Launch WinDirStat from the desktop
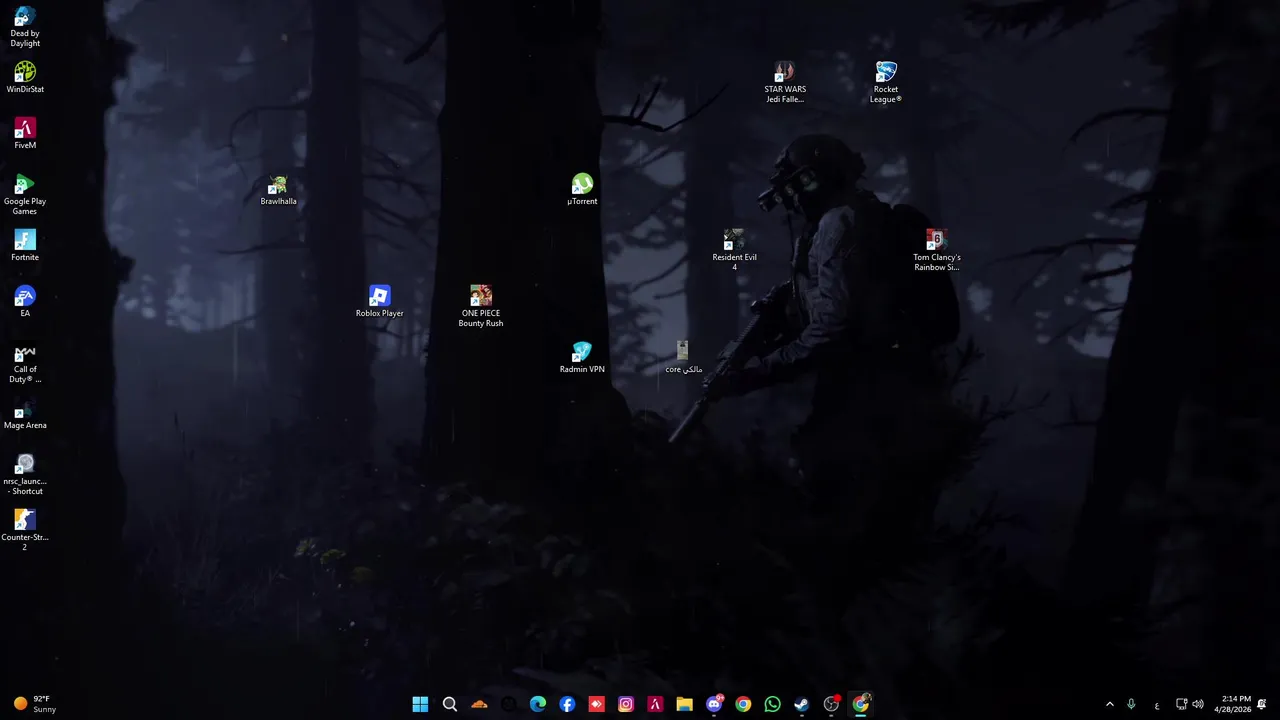 coord(25,78)
